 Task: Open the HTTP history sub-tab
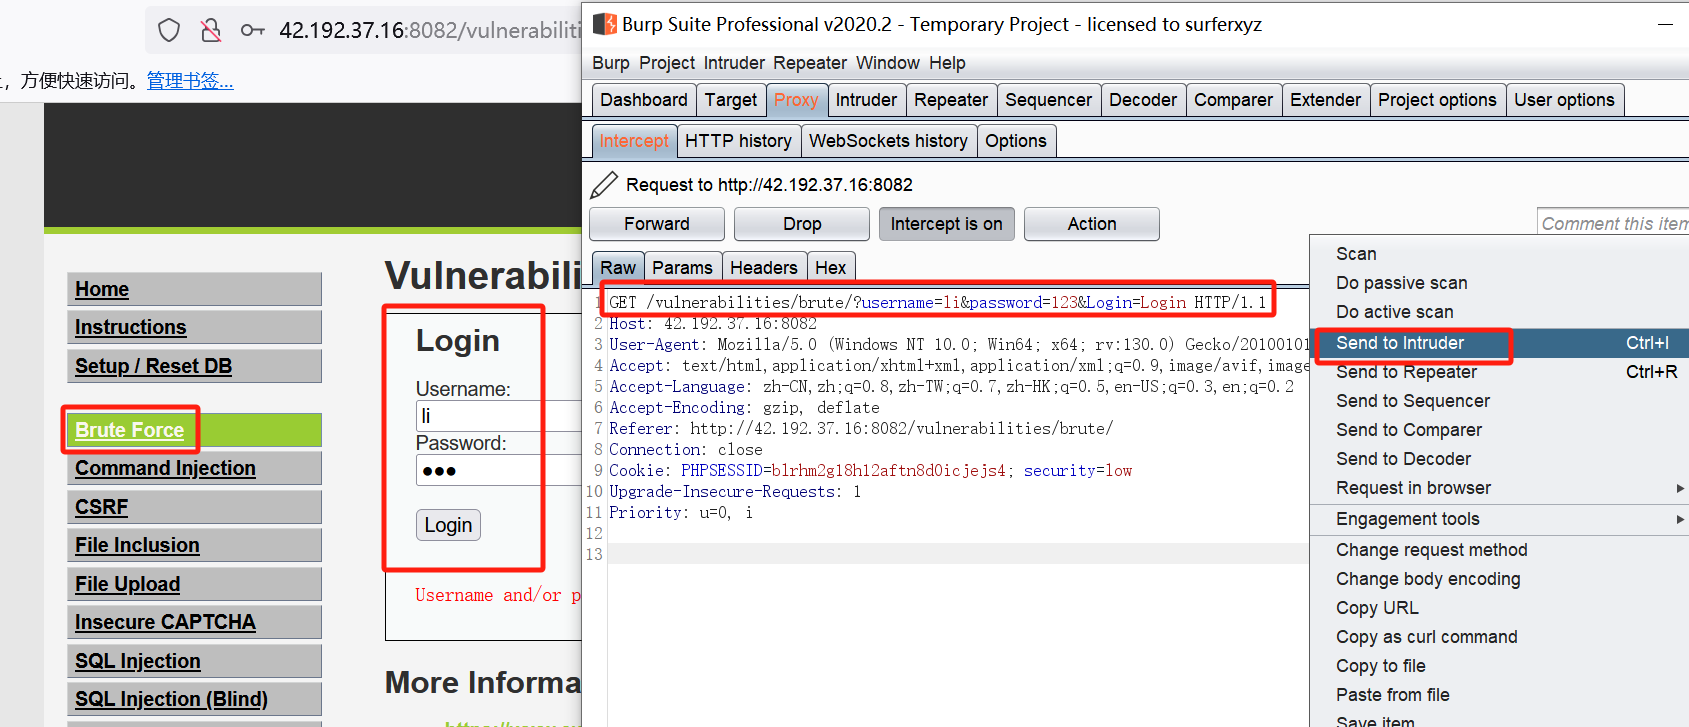click(738, 141)
